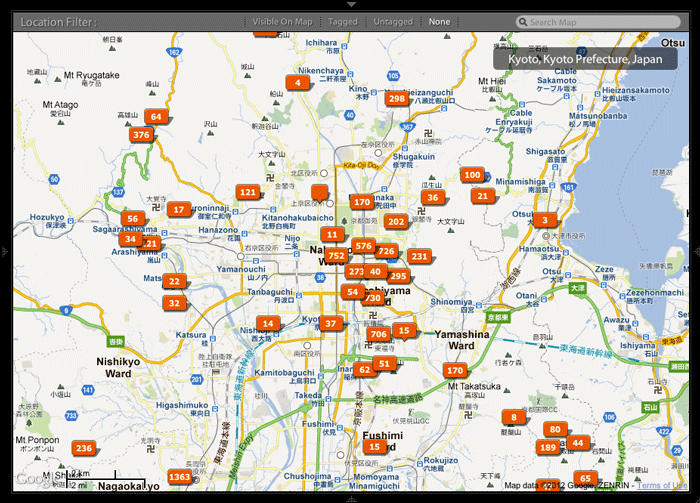Select the 36 photo cluster marker
This screenshot has width=700, height=503.
(433, 197)
